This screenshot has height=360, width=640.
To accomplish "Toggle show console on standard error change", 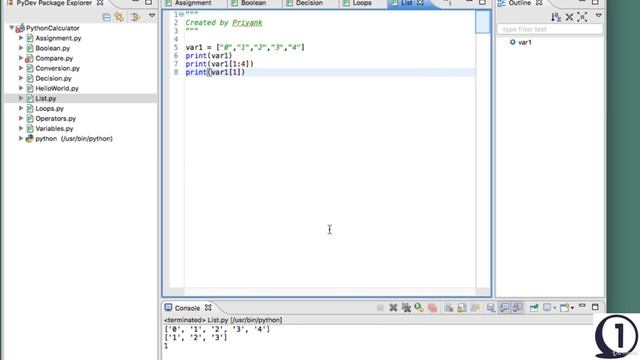I will click(x=518, y=307).
